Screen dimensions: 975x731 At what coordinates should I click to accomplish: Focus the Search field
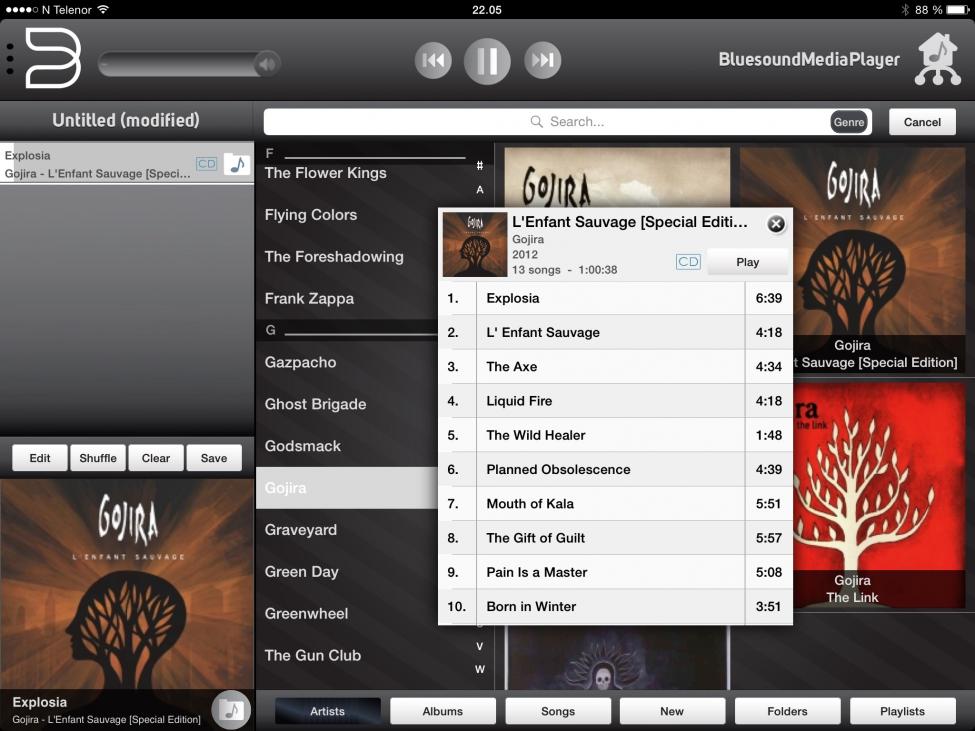coord(567,122)
